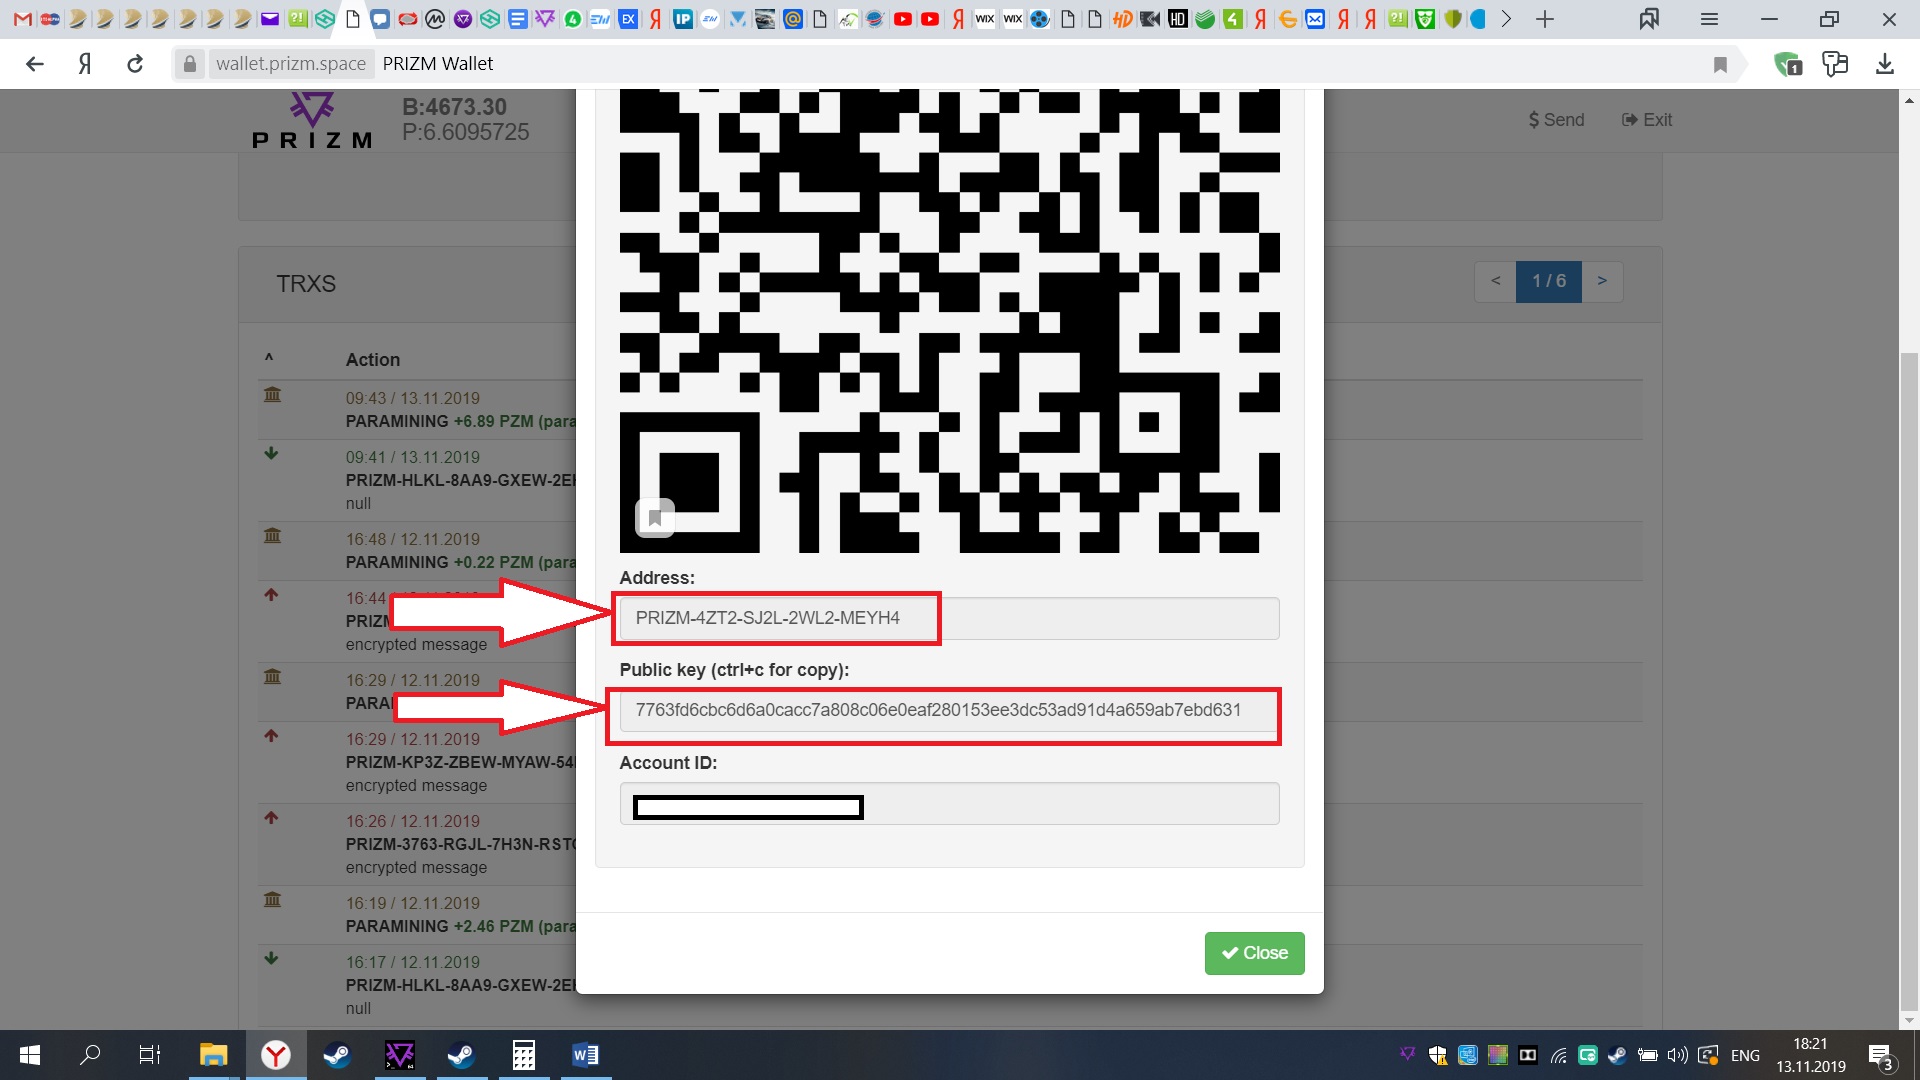Go to the next TRXS page with >

point(1602,281)
